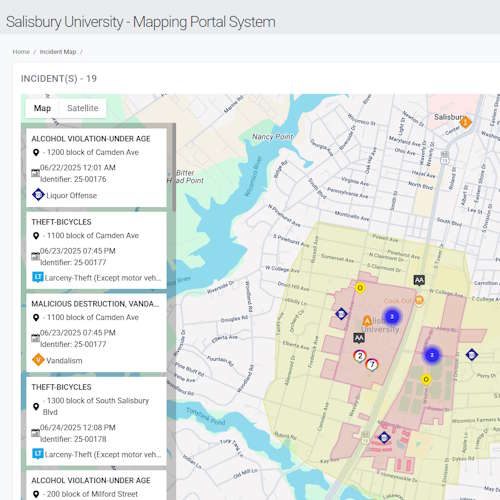Image resolution: width=500 pixels, height=500 pixels.
Task: Click calendar icon beside 06/23/2025 07:45 PM Theft-Bicycles
Action: click(x=35, y=256)
